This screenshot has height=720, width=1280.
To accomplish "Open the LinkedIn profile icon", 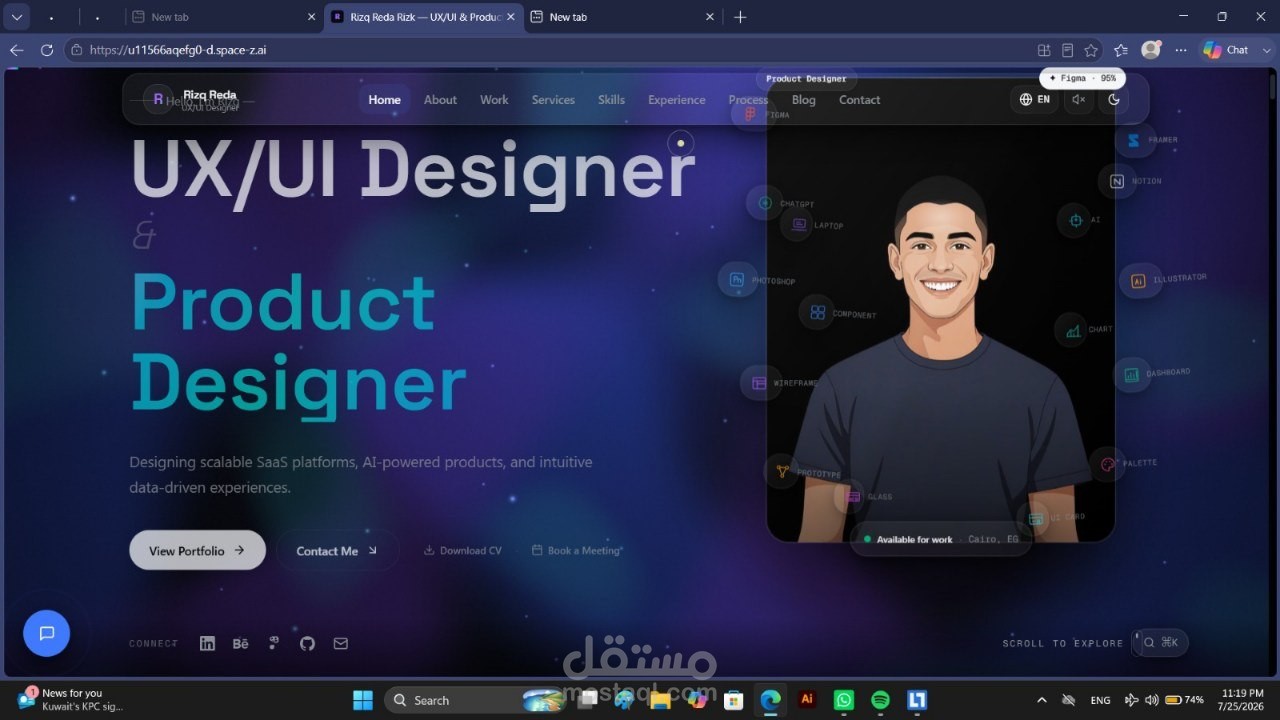I will 207,643.
